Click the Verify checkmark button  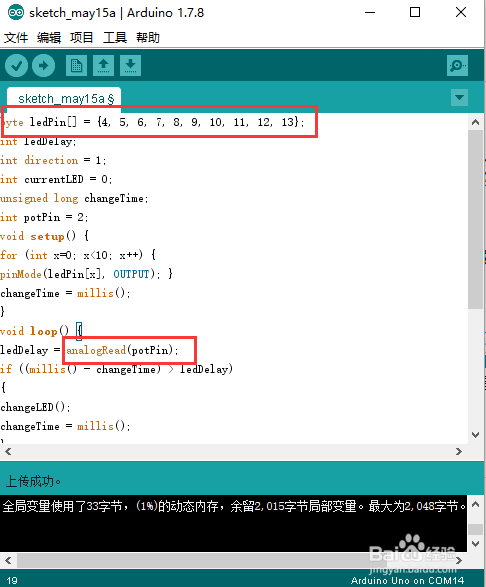16,66
